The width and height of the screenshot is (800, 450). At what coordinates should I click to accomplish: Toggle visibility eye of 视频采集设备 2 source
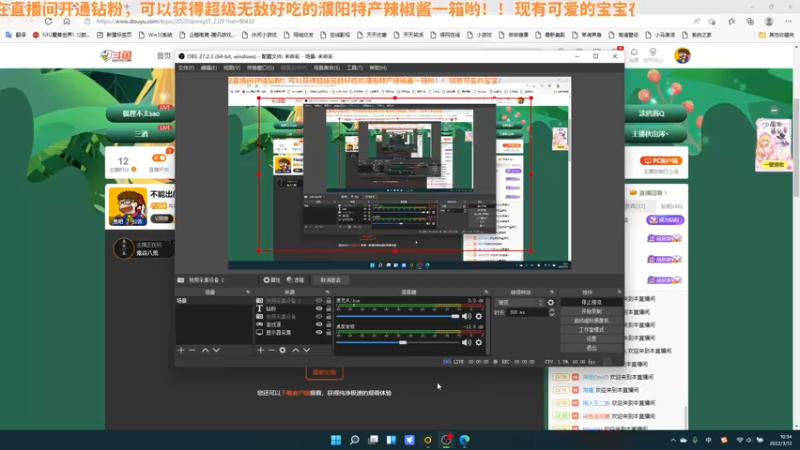(x=319, y=301)
